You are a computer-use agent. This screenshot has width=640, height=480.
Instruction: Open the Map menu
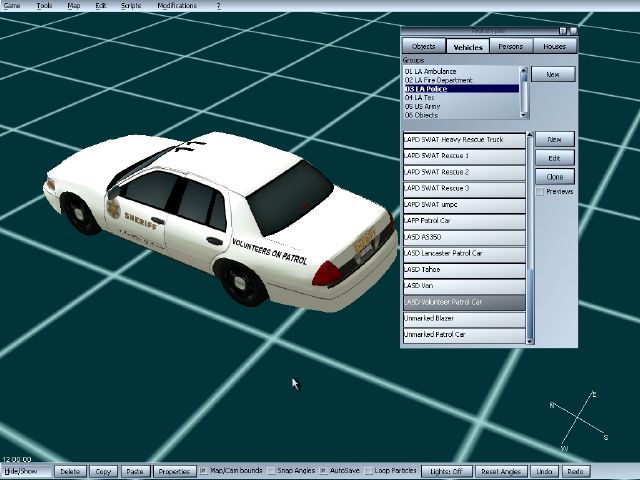[x=73, y=6]
